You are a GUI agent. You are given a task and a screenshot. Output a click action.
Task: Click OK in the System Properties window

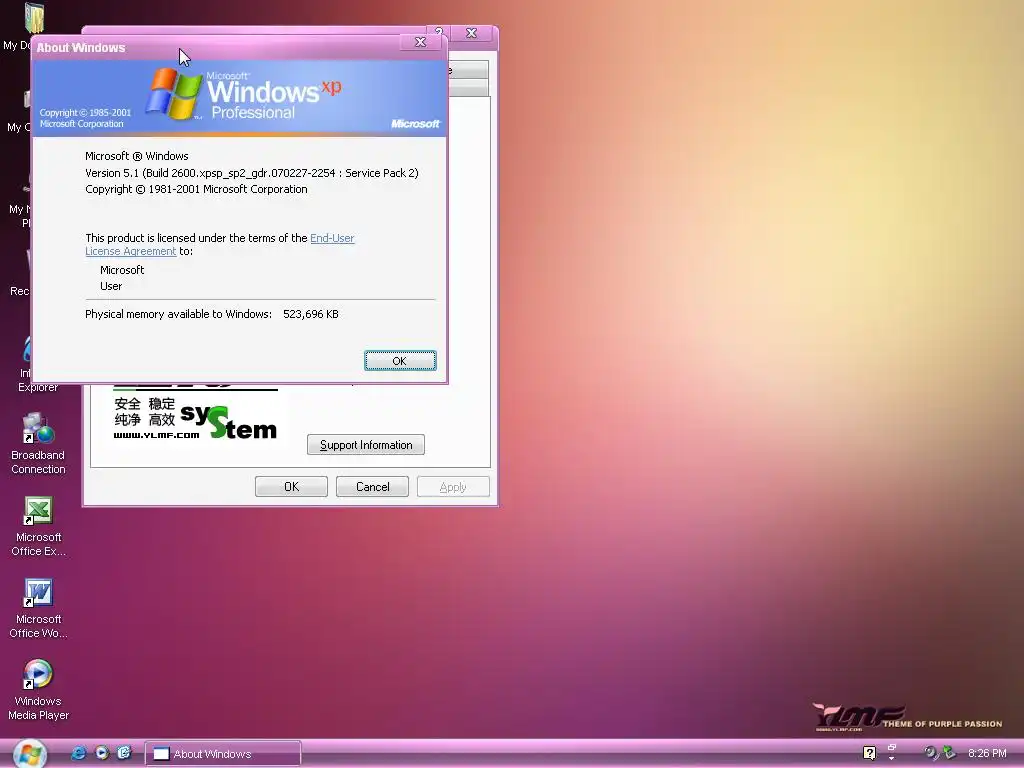point(291,487)
